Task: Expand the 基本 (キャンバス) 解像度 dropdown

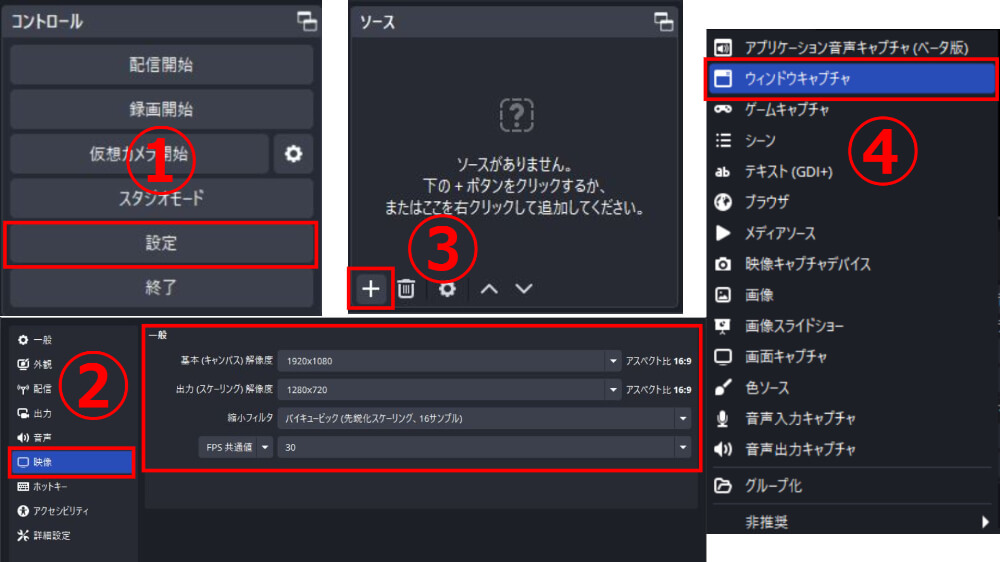Action: [613, 360]
